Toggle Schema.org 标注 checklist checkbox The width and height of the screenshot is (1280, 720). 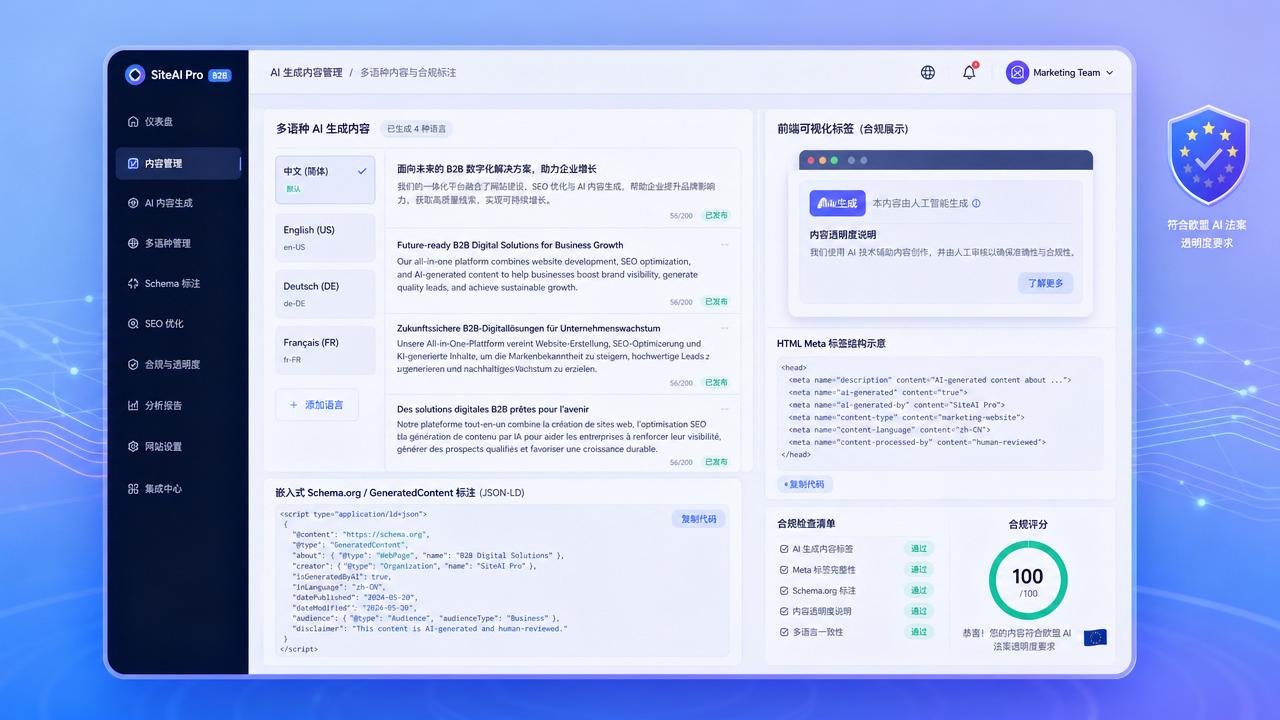tap(784, 591)
